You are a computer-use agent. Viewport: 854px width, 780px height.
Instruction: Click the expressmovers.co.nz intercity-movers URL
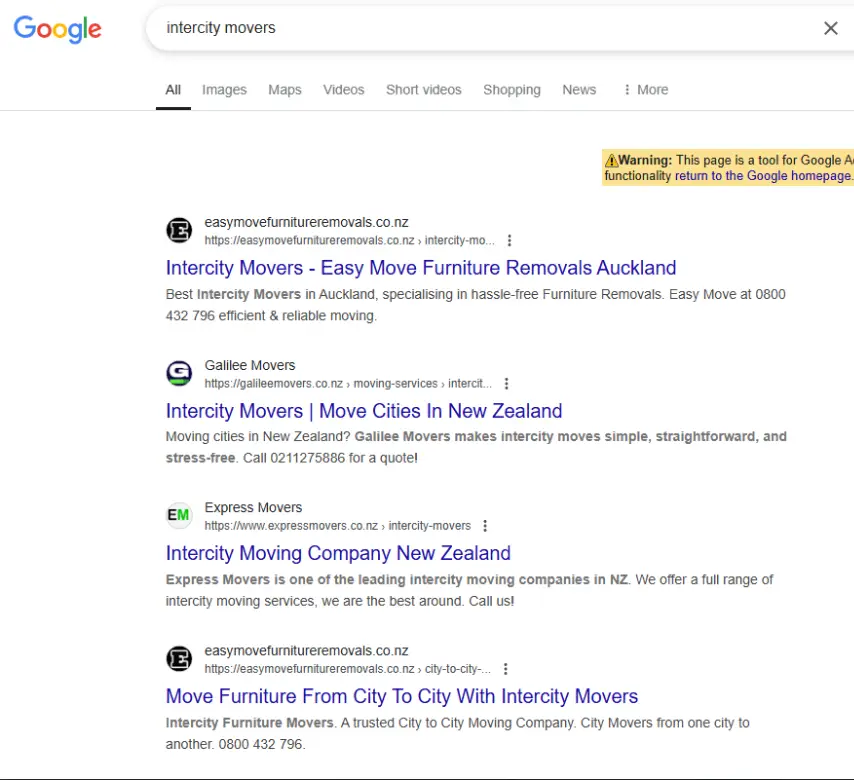tap(338, 526)
